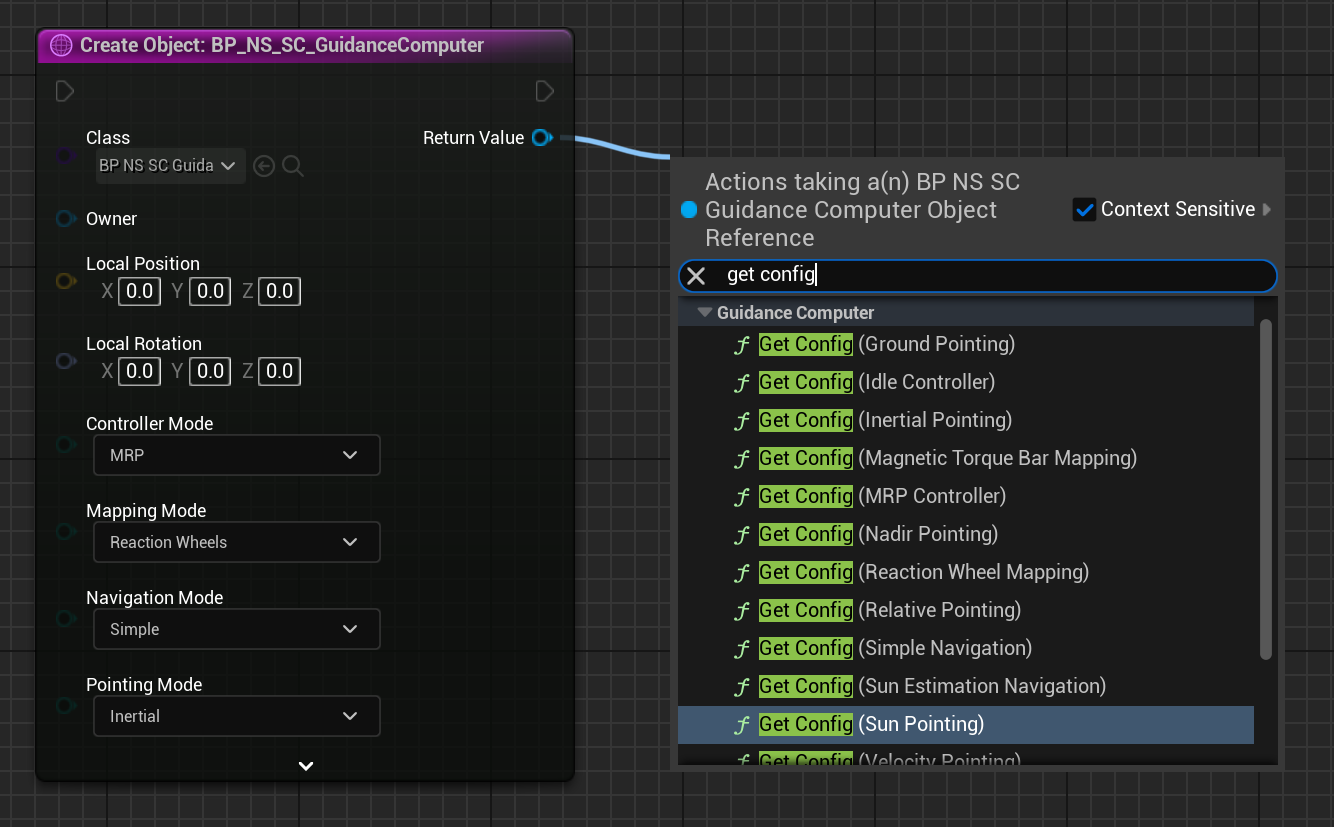Expand the node's hidden pins with the bottom chevron
Viewport: 1334px width, 827px height.
(x=306, y=766)
